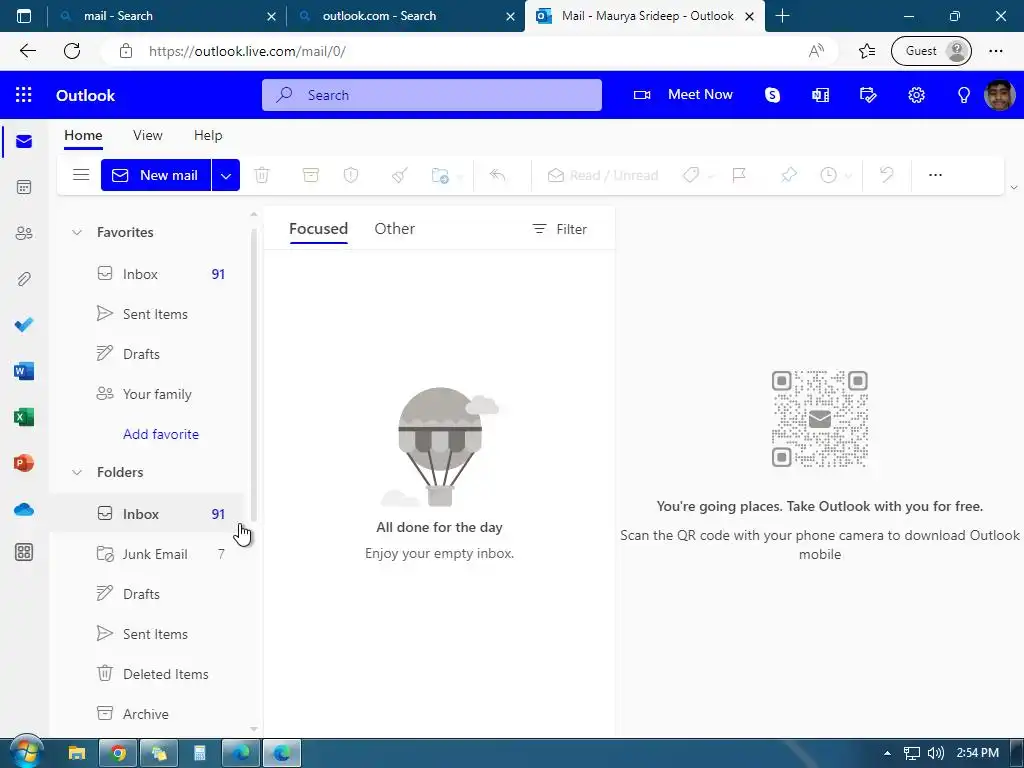Click the Outlook search box
Screen dimensions: 1024x768
[x=432, y=95]
